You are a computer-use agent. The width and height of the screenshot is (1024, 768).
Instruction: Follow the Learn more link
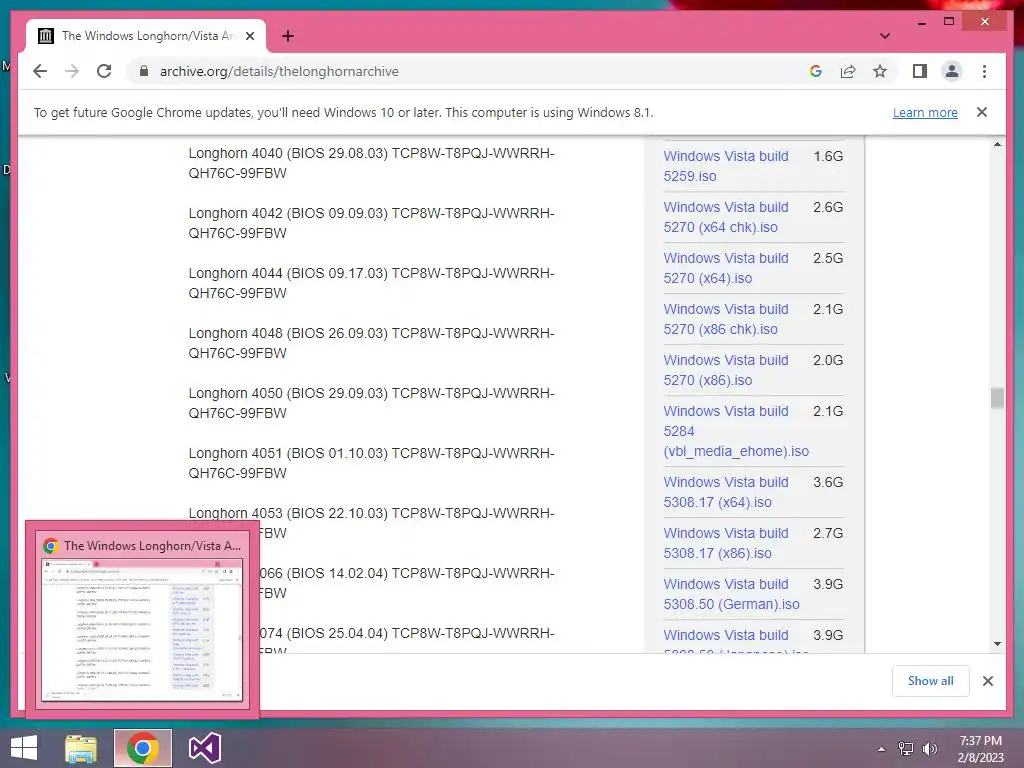[x=925, y=112]
